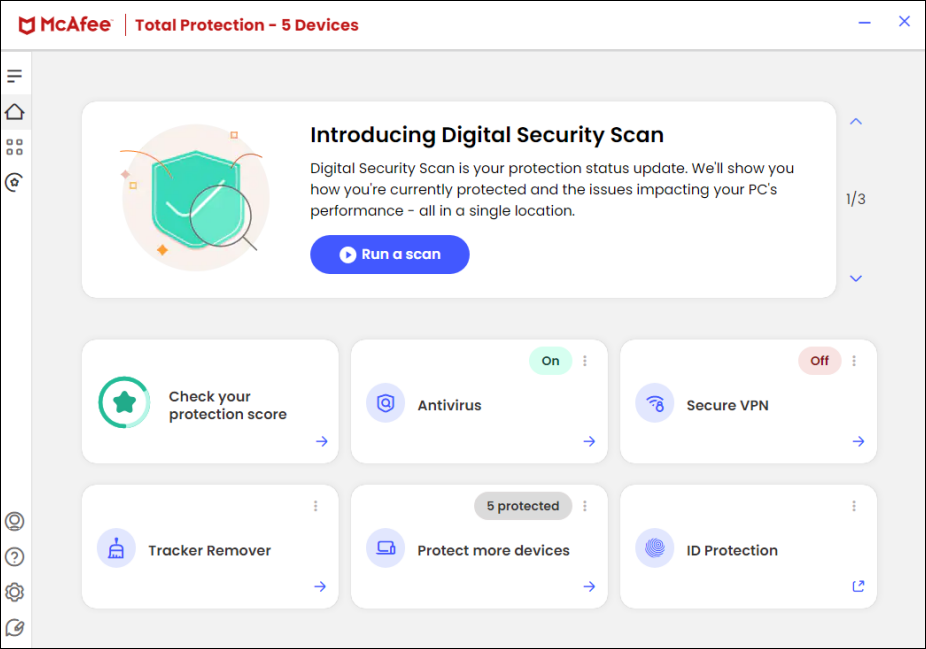
Task: Click the headset support icon
Action: click(15, 520)
